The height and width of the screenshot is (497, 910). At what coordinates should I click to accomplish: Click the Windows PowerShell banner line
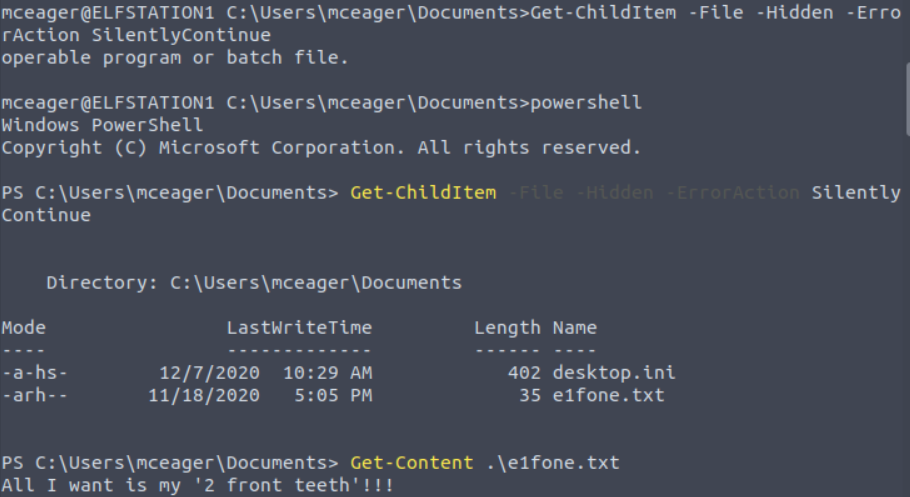pyautogui.click(x=102, y=125)
